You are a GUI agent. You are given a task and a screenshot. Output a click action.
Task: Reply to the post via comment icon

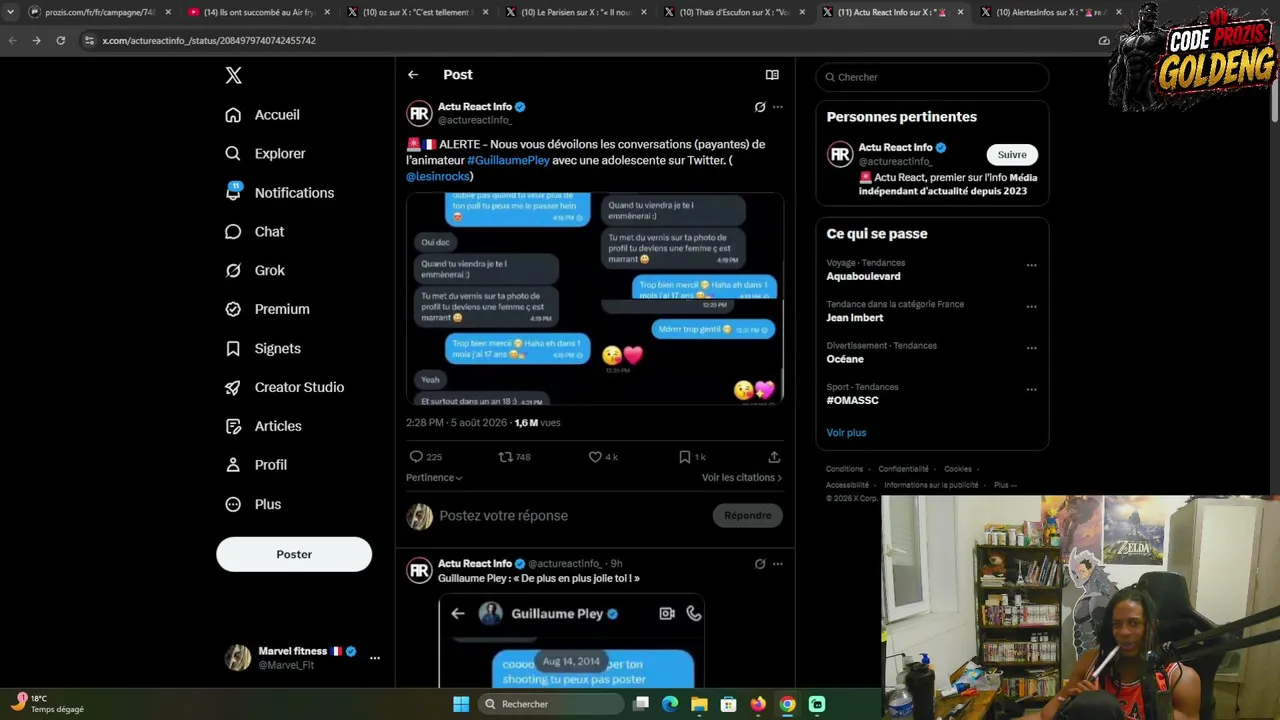pyautogui.click(x=416, y=457)
